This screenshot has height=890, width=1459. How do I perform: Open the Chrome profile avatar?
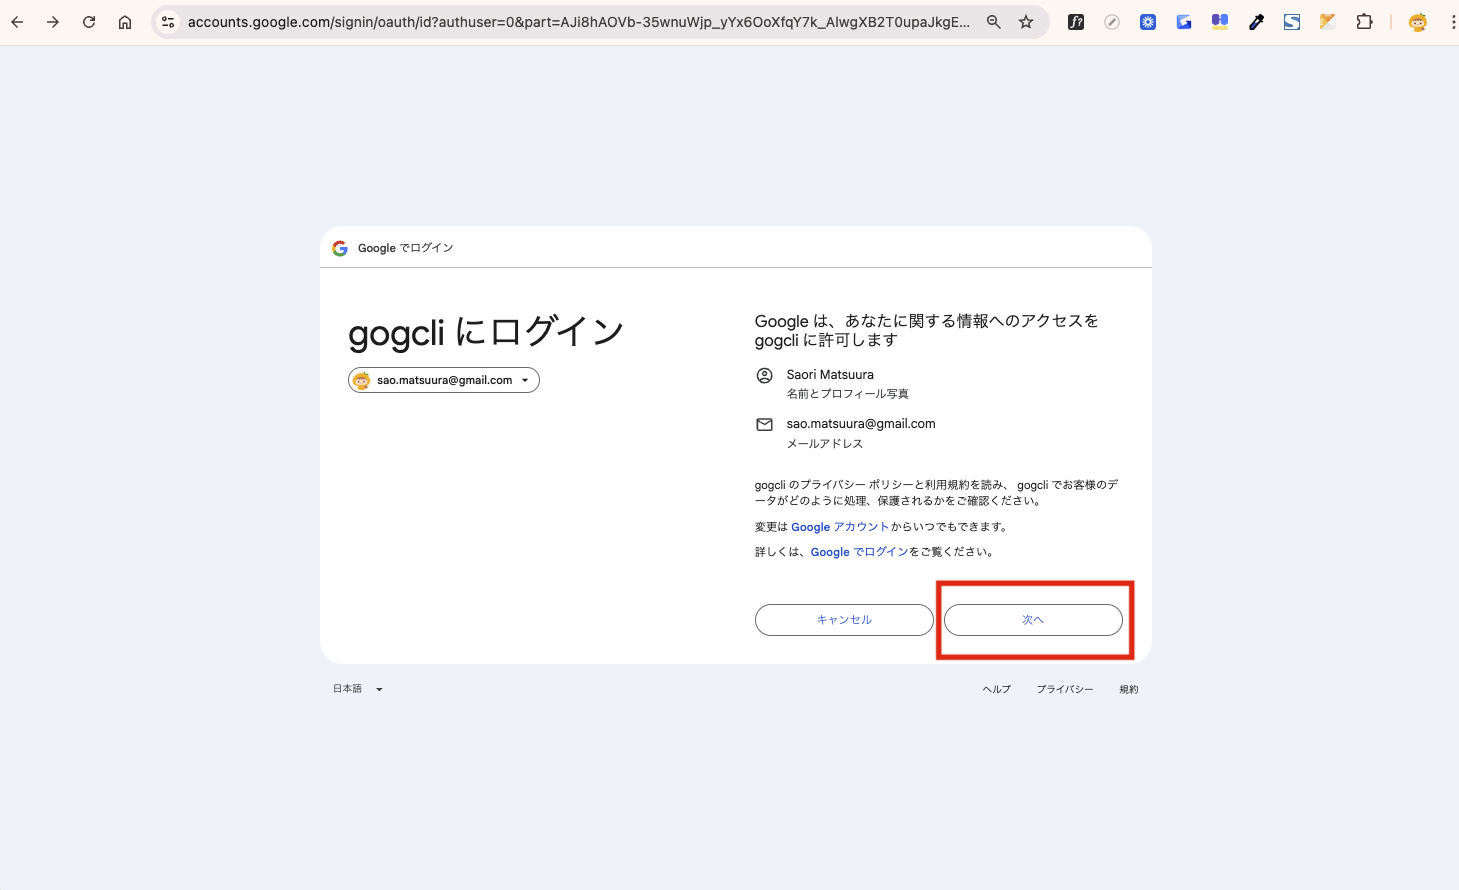tap(1418, 22)
